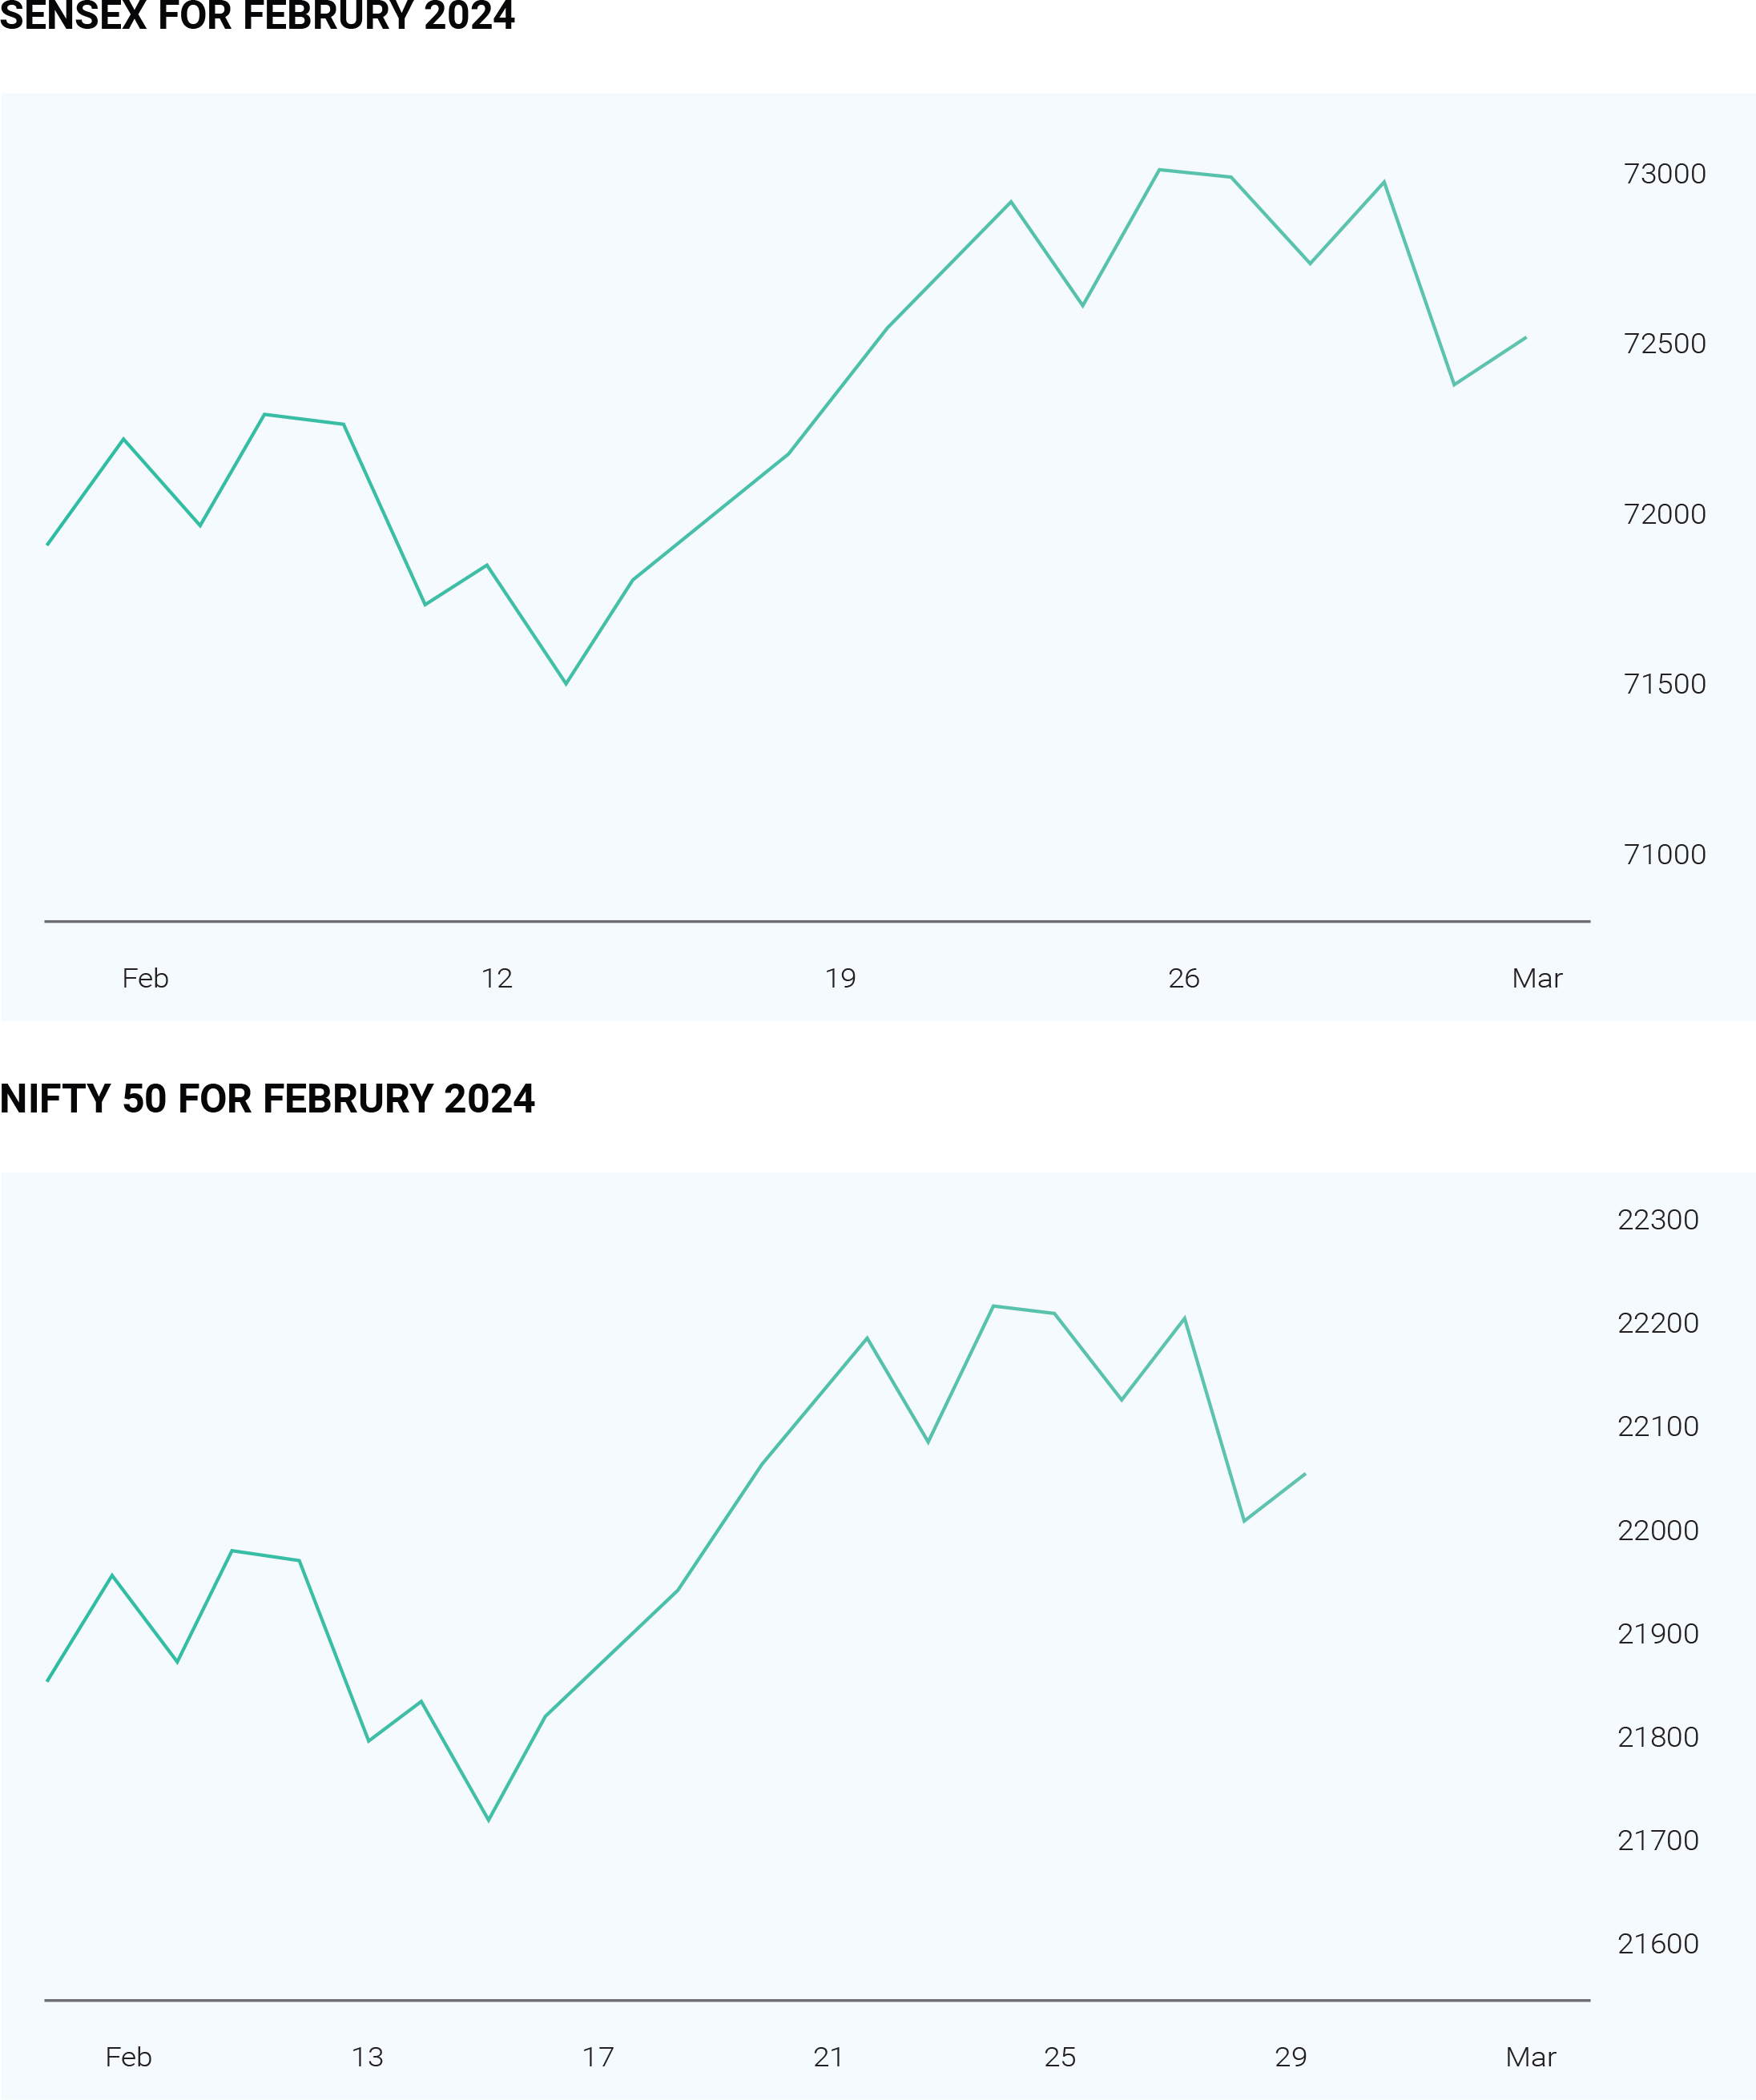Click Feb label on Sensex timeline
Image resolution: width=1756 pixels, height=2100 pixels.
pos(145,979)
